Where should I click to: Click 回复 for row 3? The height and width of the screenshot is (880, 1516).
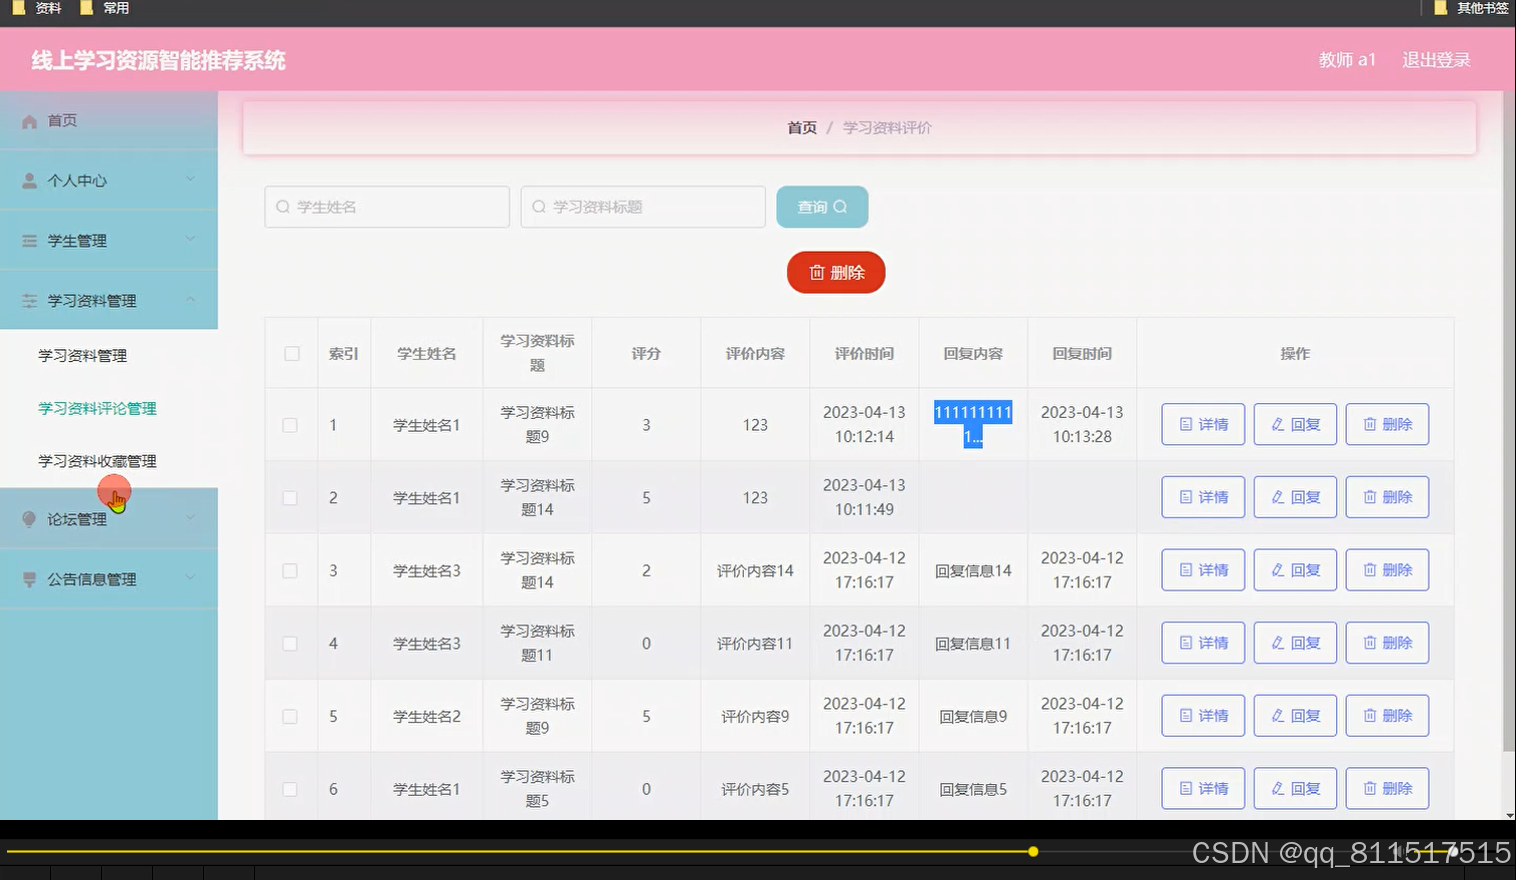click(x=1295, y=570)
